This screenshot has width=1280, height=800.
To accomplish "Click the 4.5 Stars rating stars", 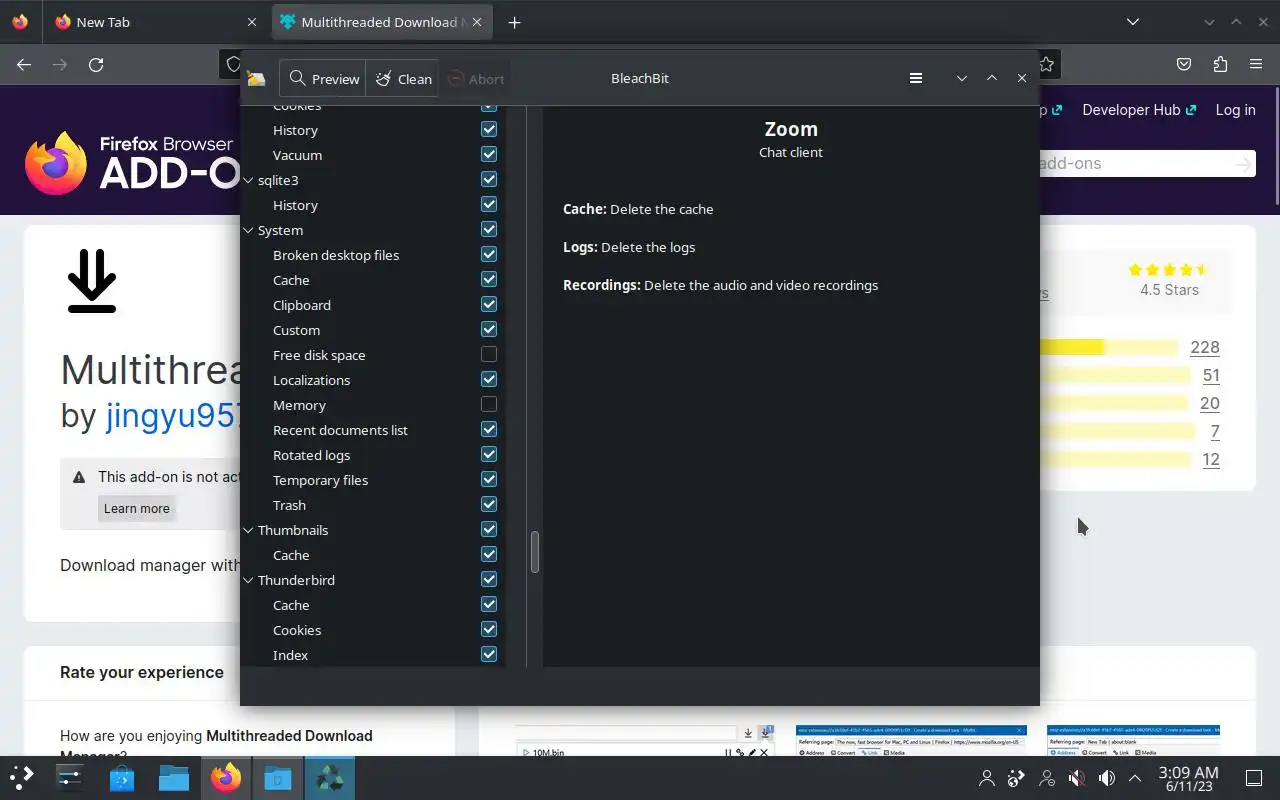I will click(1169, 270).
